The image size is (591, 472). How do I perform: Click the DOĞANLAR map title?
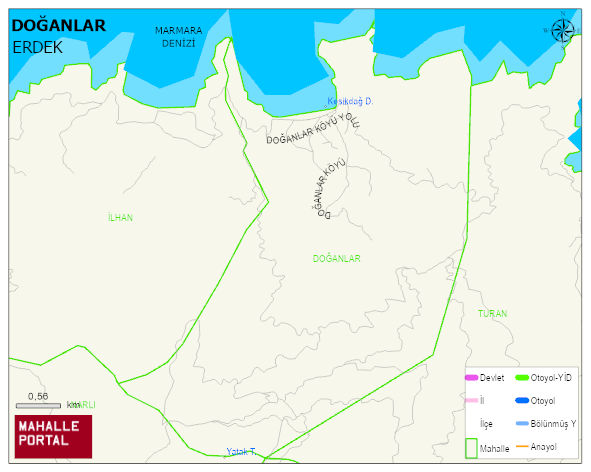[x=59, y=26]
